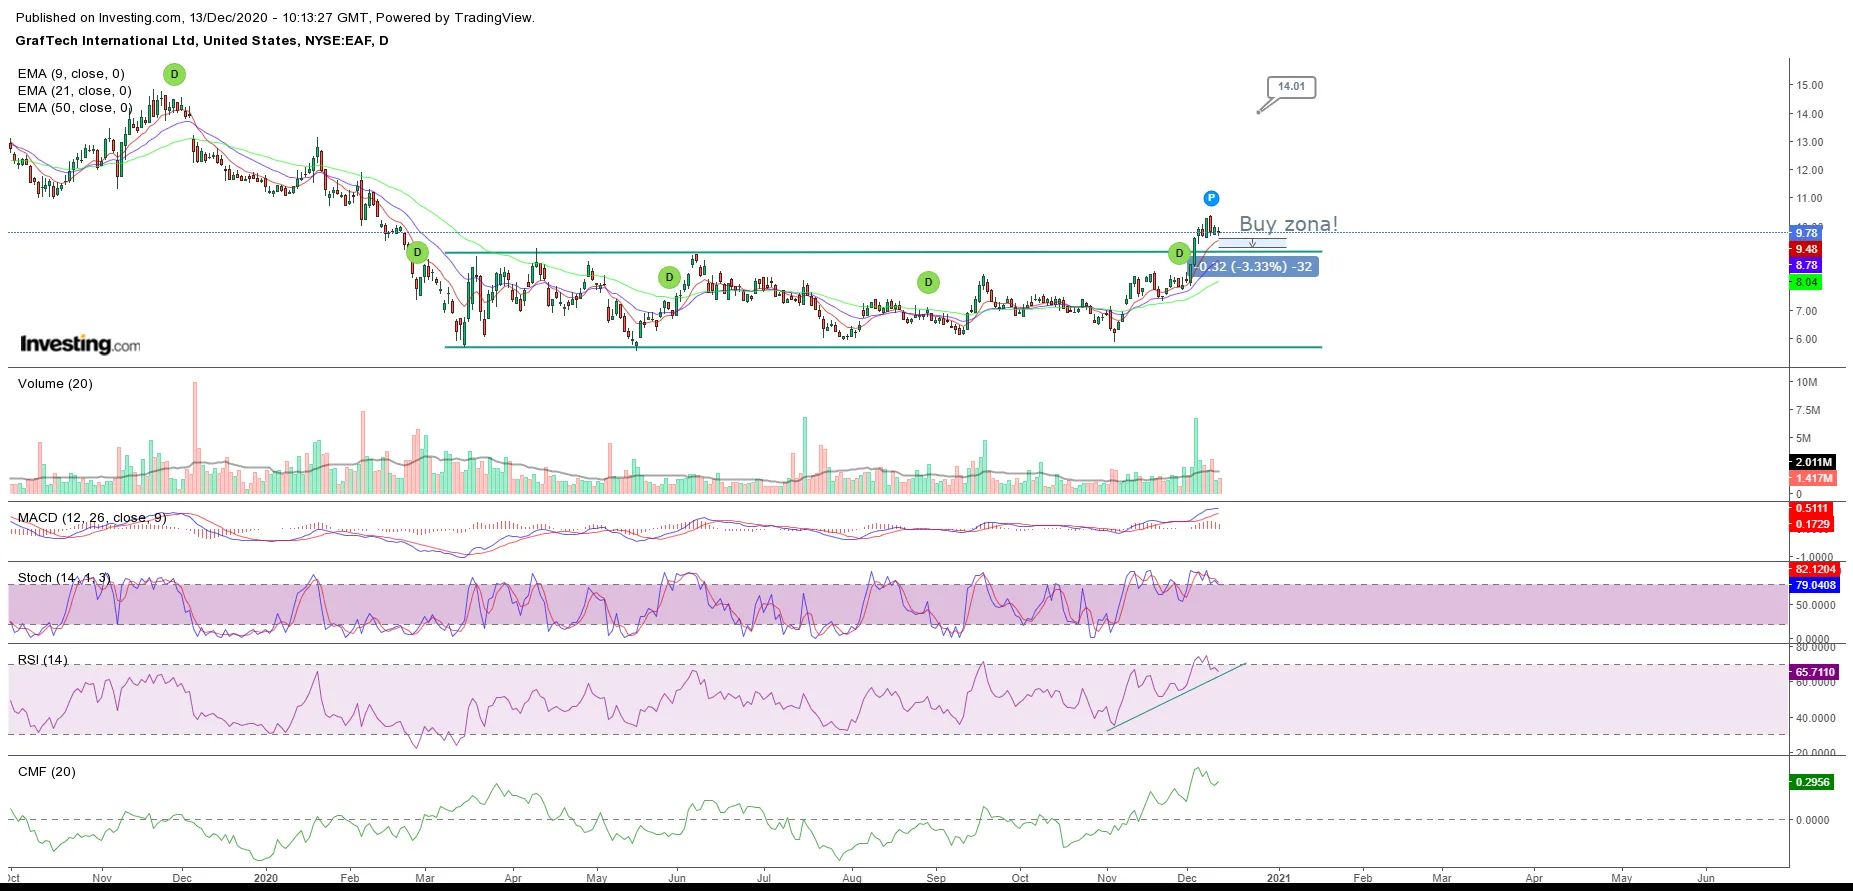
Task: Click the chart title "GrafTech International Ltd"
Action: (105, 41)
